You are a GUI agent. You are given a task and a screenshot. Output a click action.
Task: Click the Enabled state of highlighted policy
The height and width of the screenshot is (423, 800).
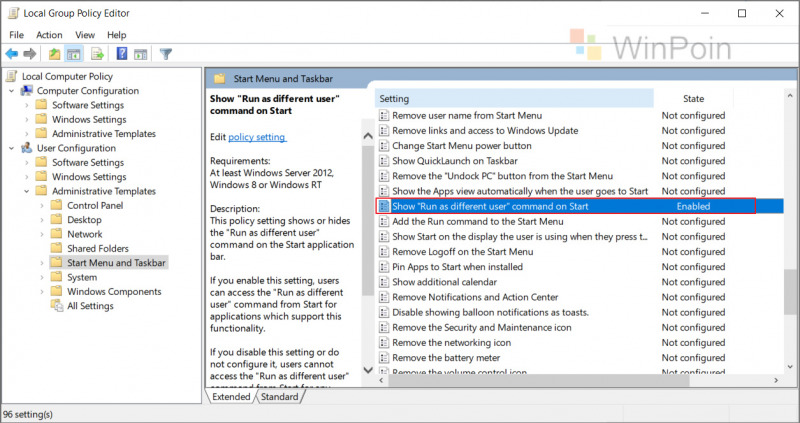pos(693,206)
